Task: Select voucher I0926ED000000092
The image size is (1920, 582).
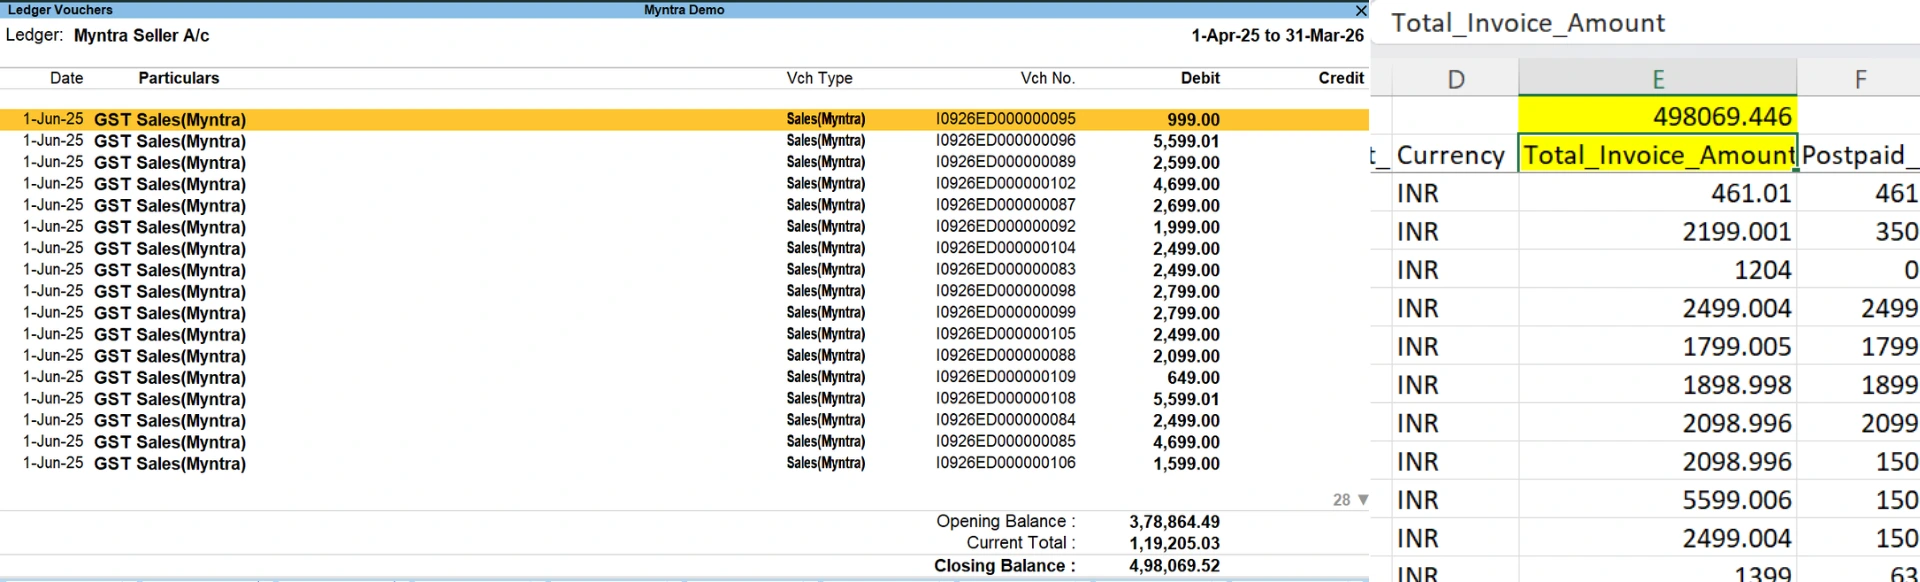Action: [x=1005, y=227]
